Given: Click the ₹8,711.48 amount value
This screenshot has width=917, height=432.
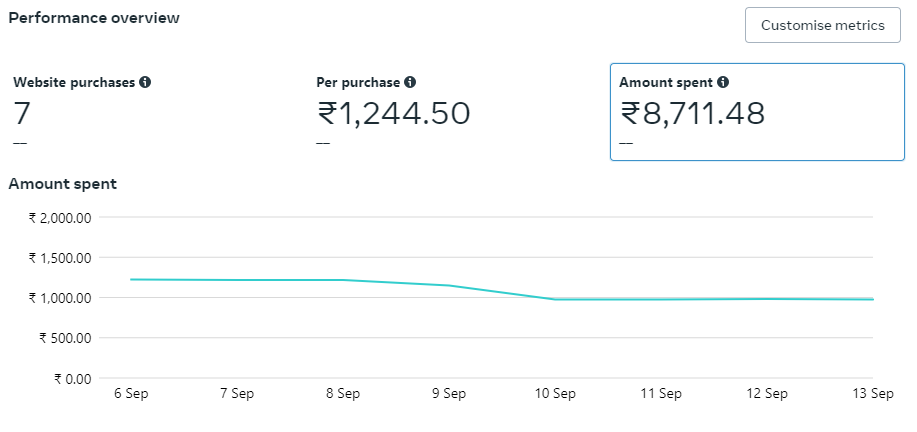Looking at the screenshot, I should (x=693, y=114).
